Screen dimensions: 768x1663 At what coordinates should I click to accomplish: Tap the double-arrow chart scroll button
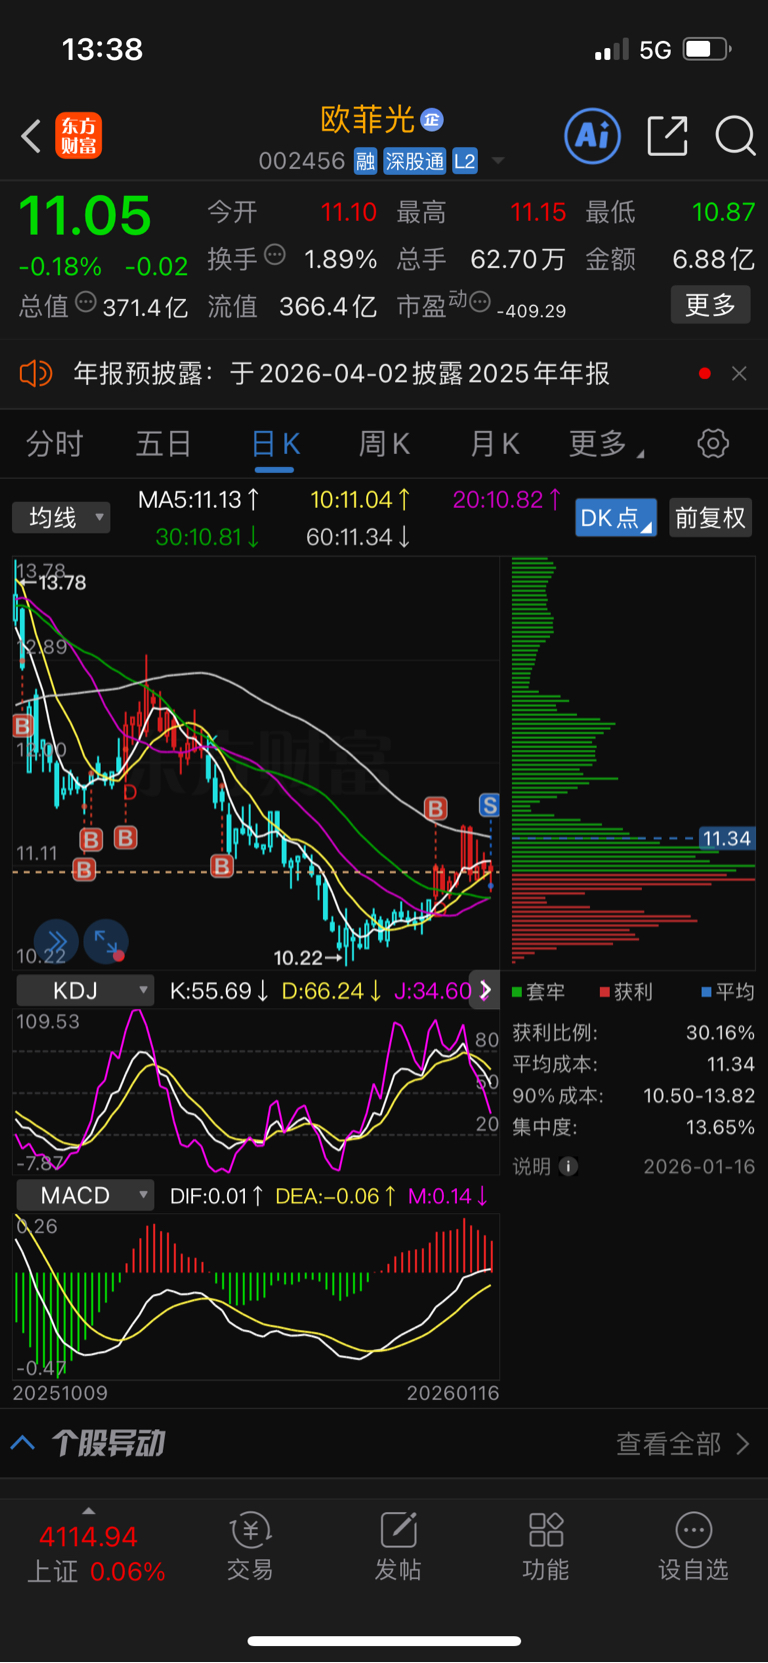coord(57,941)
